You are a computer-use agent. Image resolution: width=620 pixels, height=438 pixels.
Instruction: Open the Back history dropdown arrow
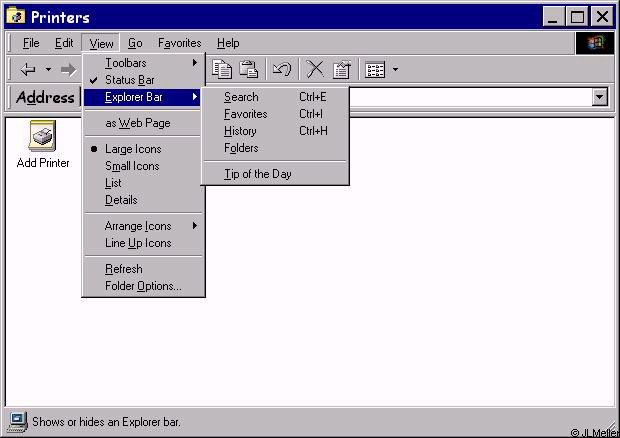click(48, 70)
